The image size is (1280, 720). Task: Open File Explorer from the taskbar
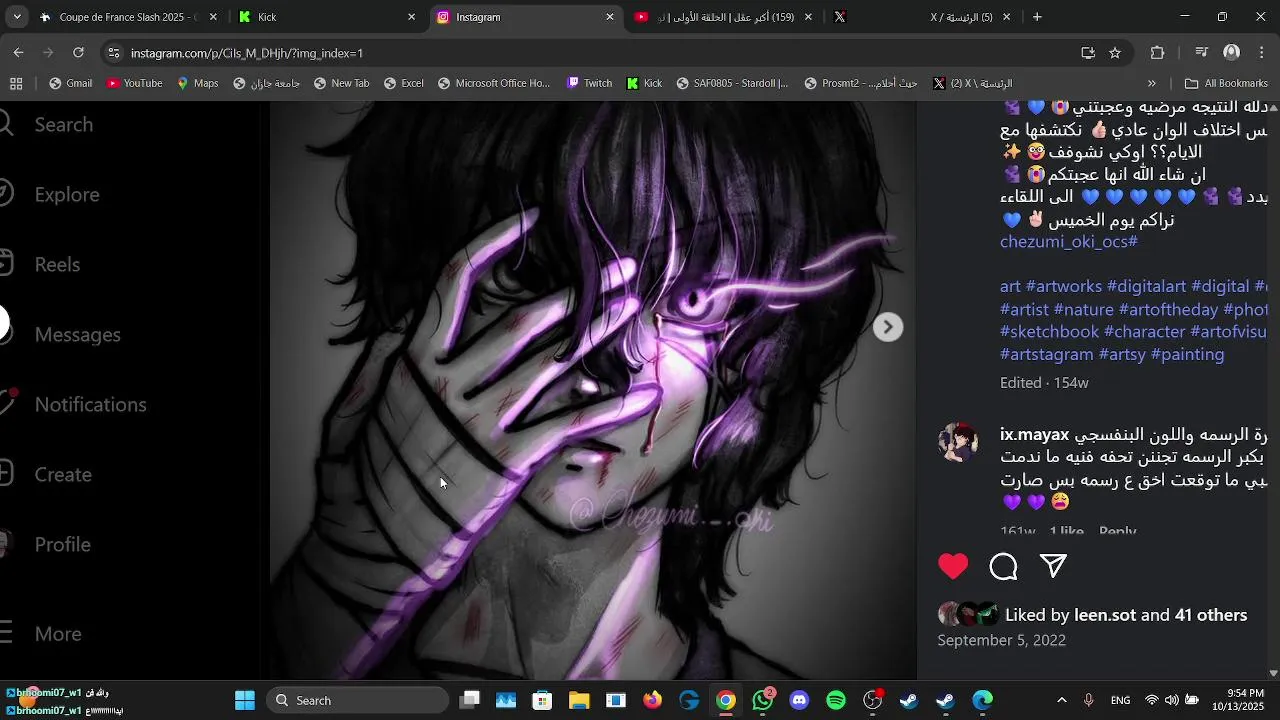579,700
